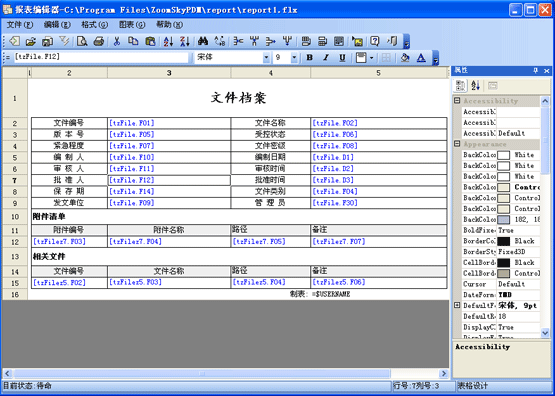Click properties panel scroll down arrow

pos(545,333)
